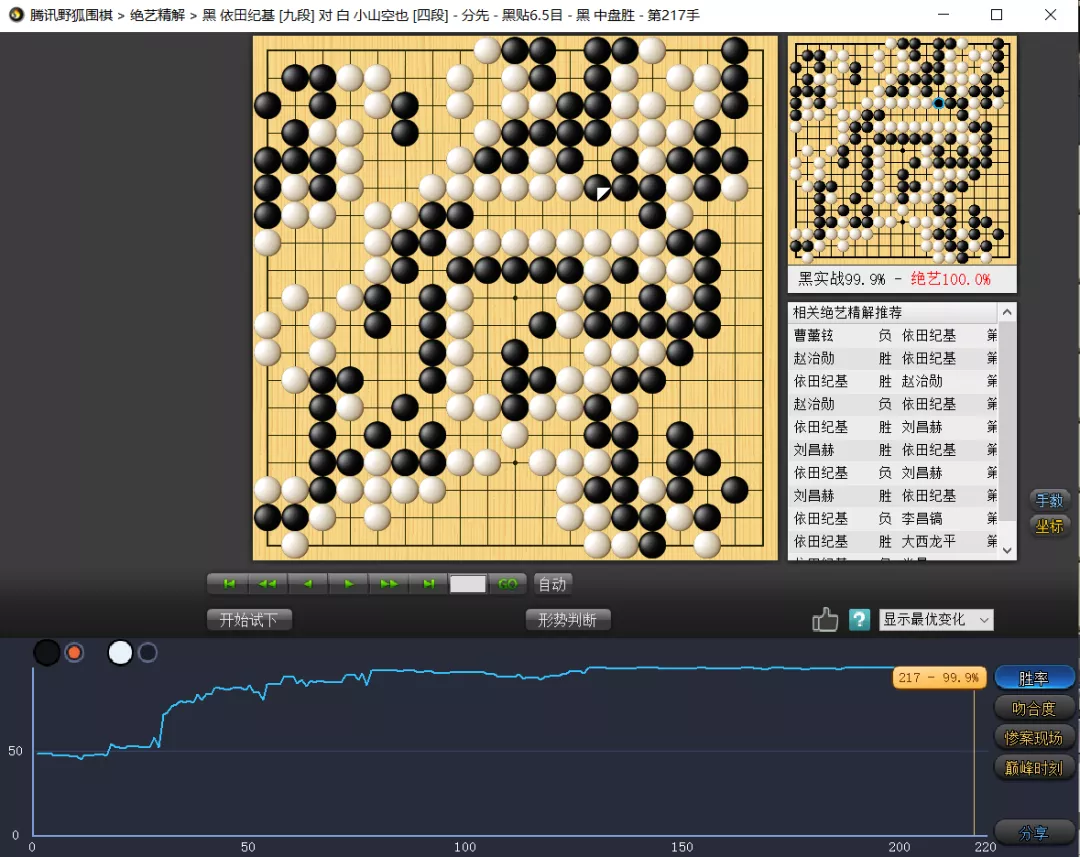This screenshot has width=1080, height=857.
Task: Open 形势判断 position judgment
Action: (x=568, y=619)
